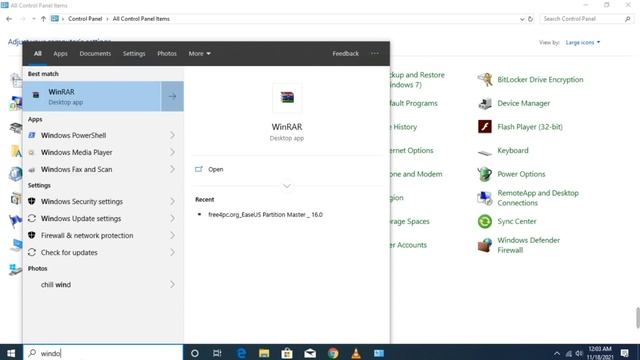Open Task View on taskbar
This screenshot has width=640, height=360.
[217, 353]
